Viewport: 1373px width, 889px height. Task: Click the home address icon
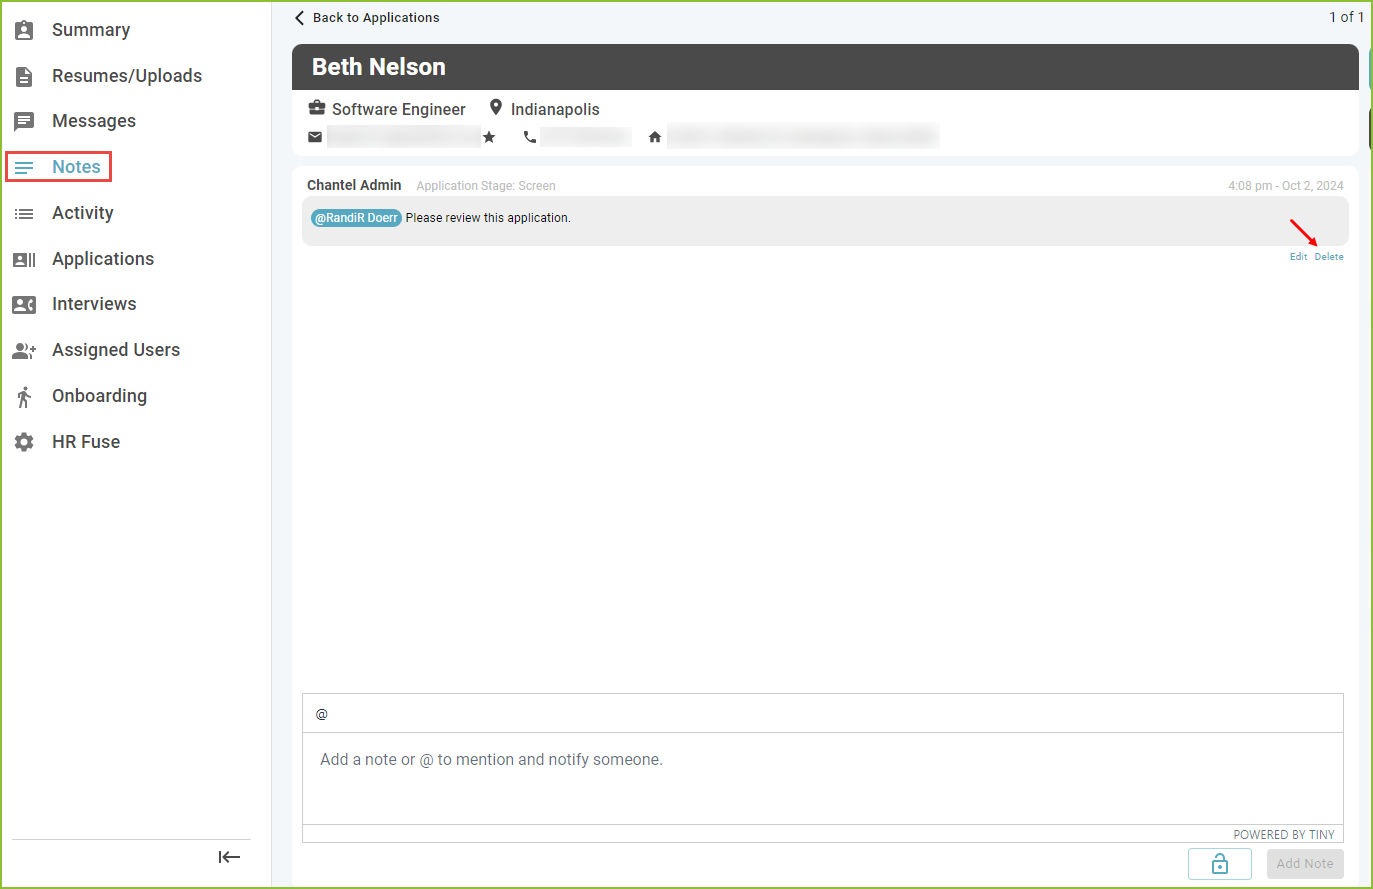[x=655, y=137]
